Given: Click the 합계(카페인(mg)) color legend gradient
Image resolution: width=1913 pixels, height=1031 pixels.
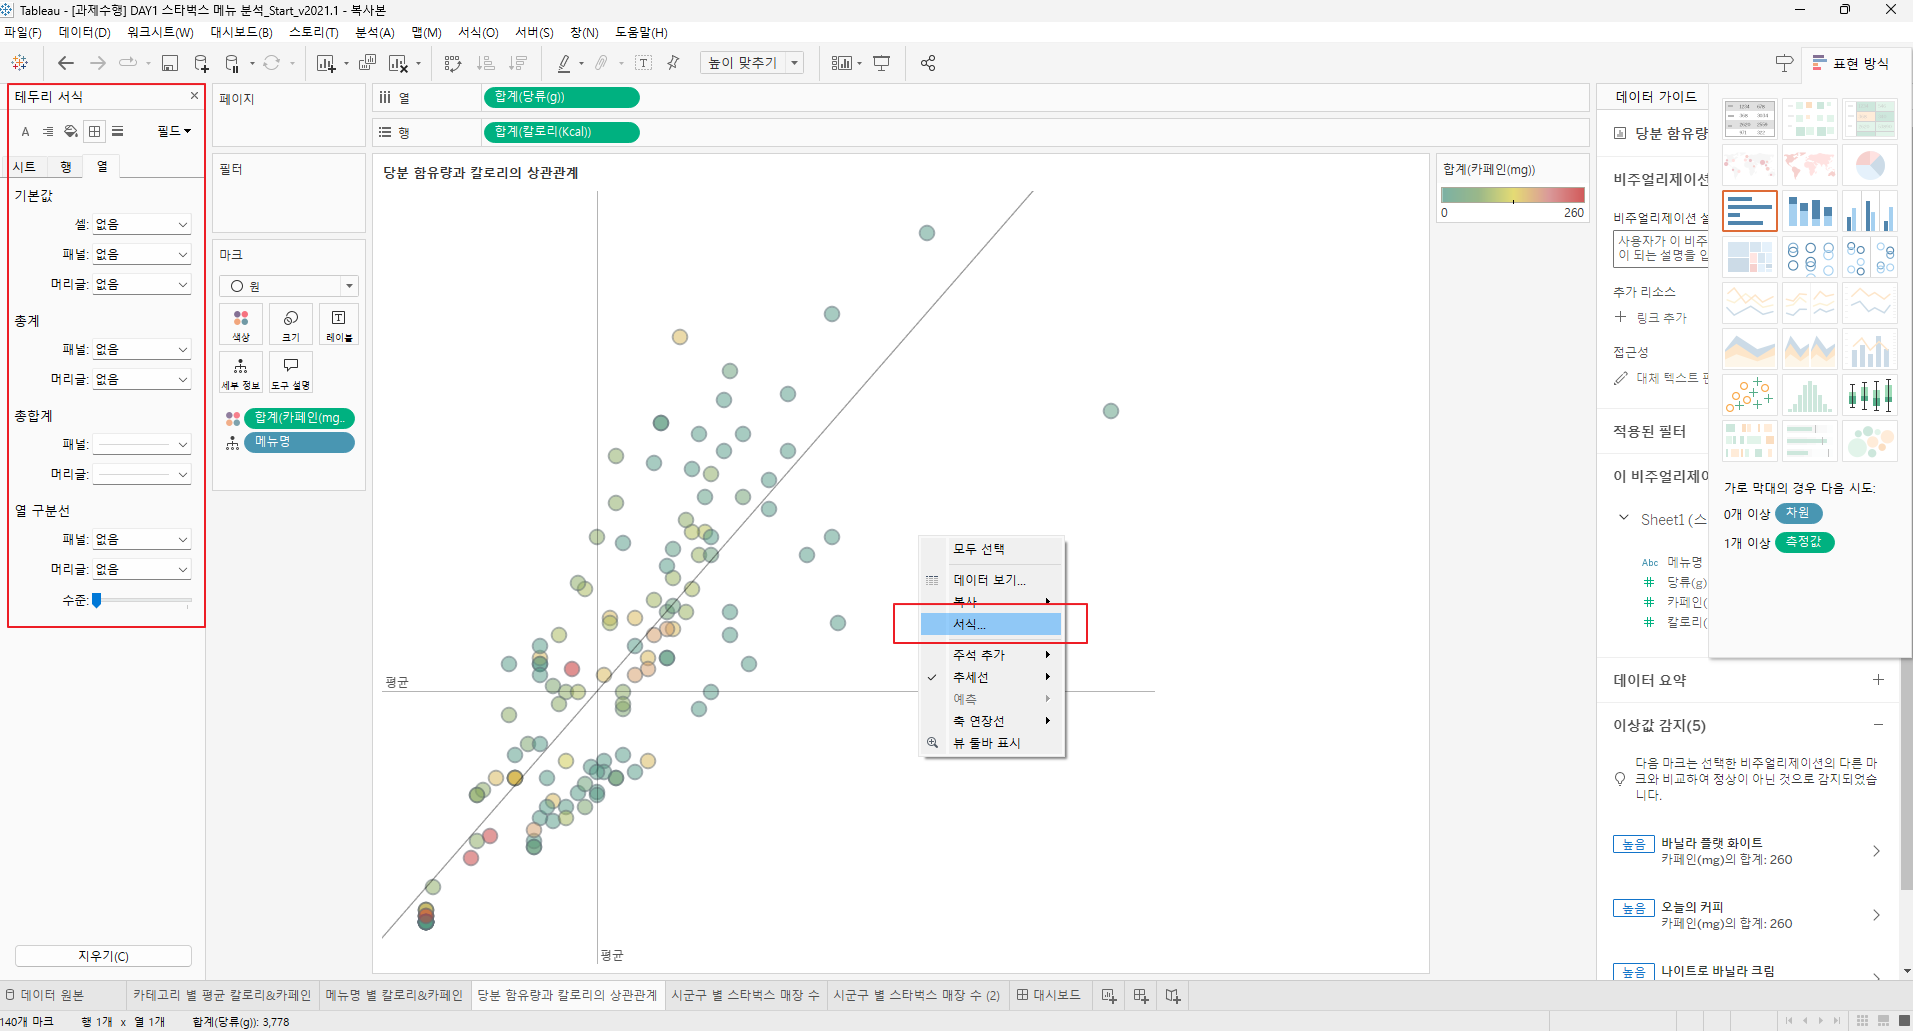Looking at the screenshot, I should click(1512, 195).
